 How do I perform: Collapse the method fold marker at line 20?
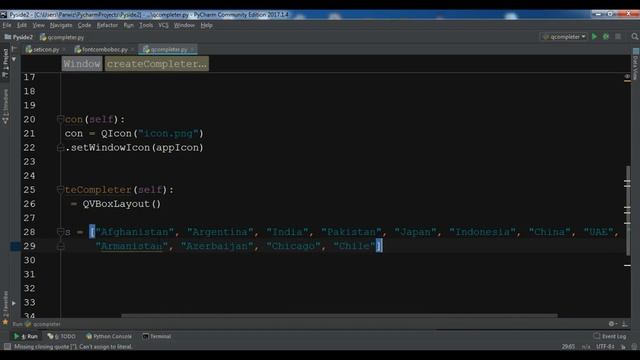tap(60, 119)
